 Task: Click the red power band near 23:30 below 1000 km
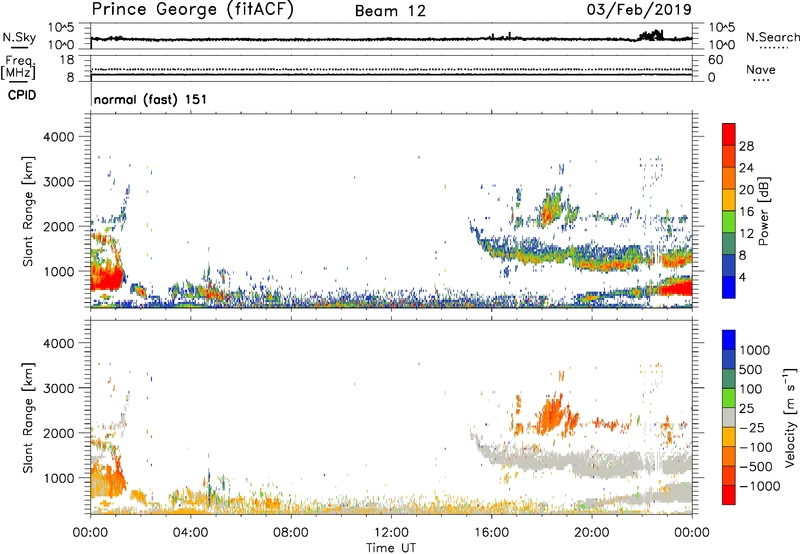pyautogui.click(x=676, y=288)
